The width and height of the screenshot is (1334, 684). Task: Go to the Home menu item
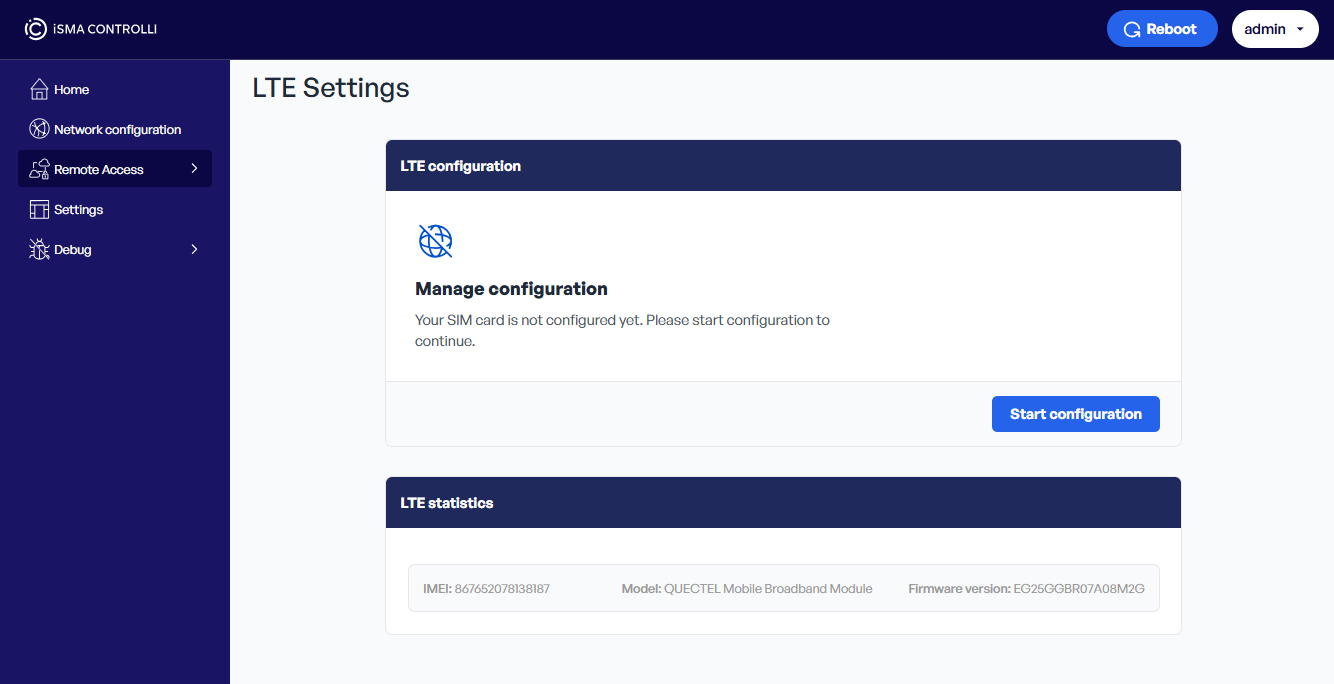pyautogui.click(x=72, y=90)
